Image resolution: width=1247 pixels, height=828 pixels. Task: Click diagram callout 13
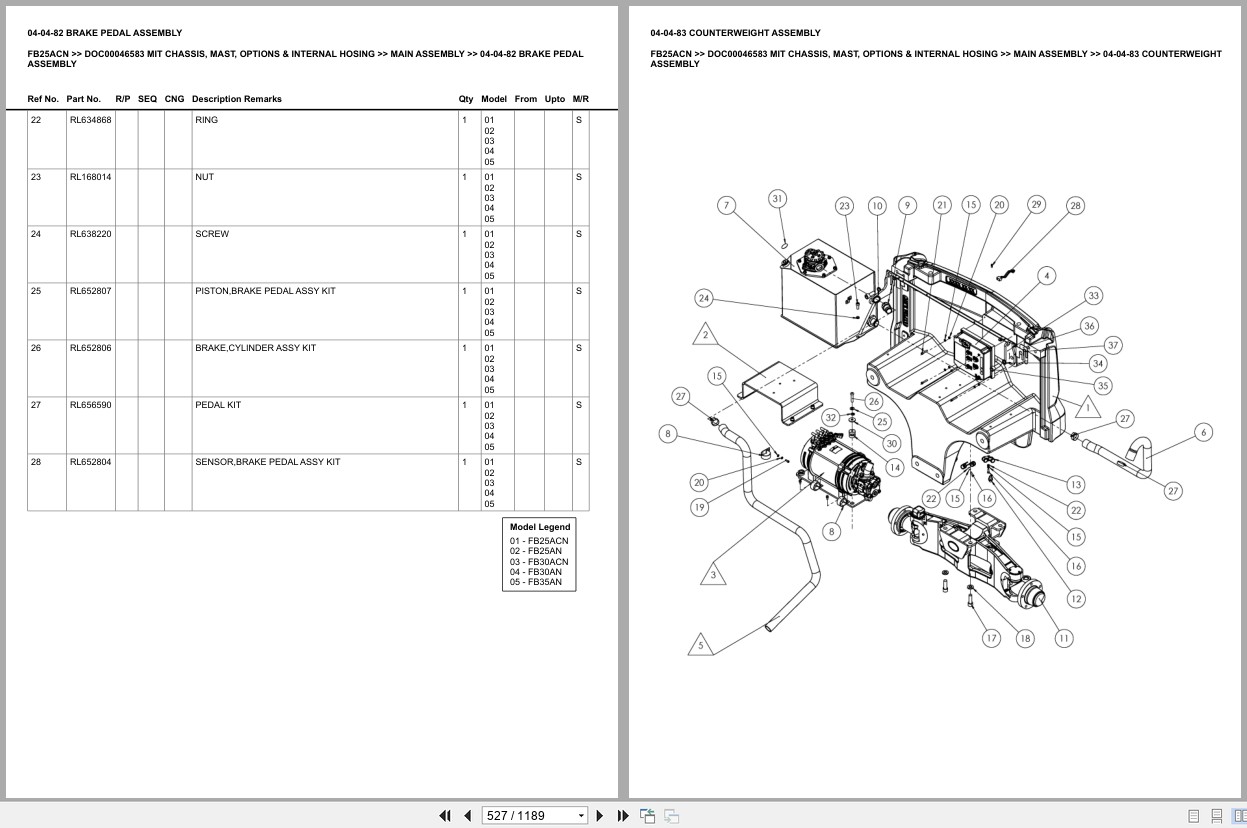(x=1076, y=484)
